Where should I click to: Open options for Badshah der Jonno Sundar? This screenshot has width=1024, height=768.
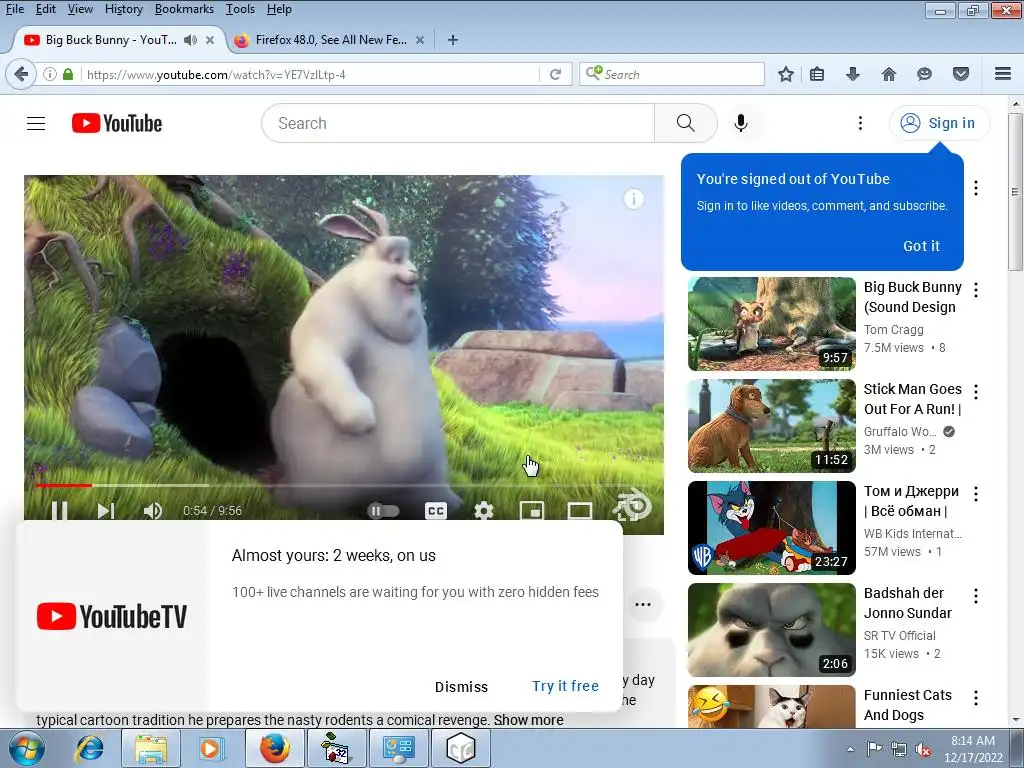pos(976,596)
